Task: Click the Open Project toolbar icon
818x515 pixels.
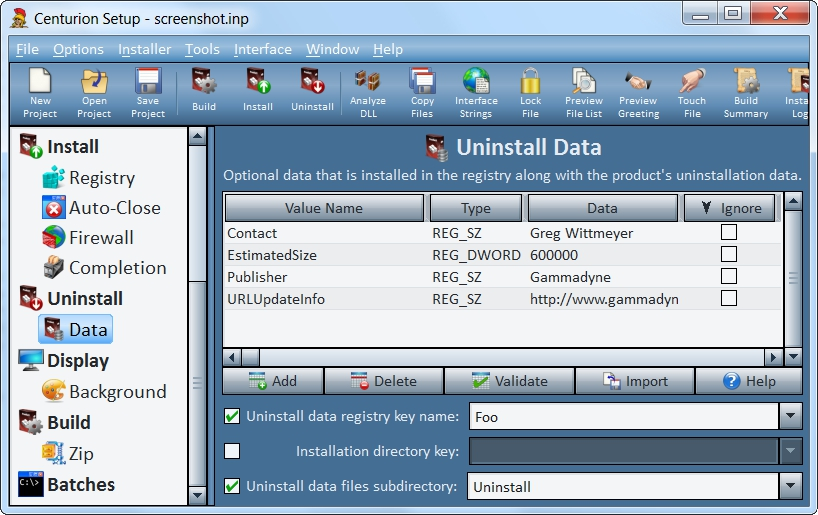Action: (x=94, y=93)
